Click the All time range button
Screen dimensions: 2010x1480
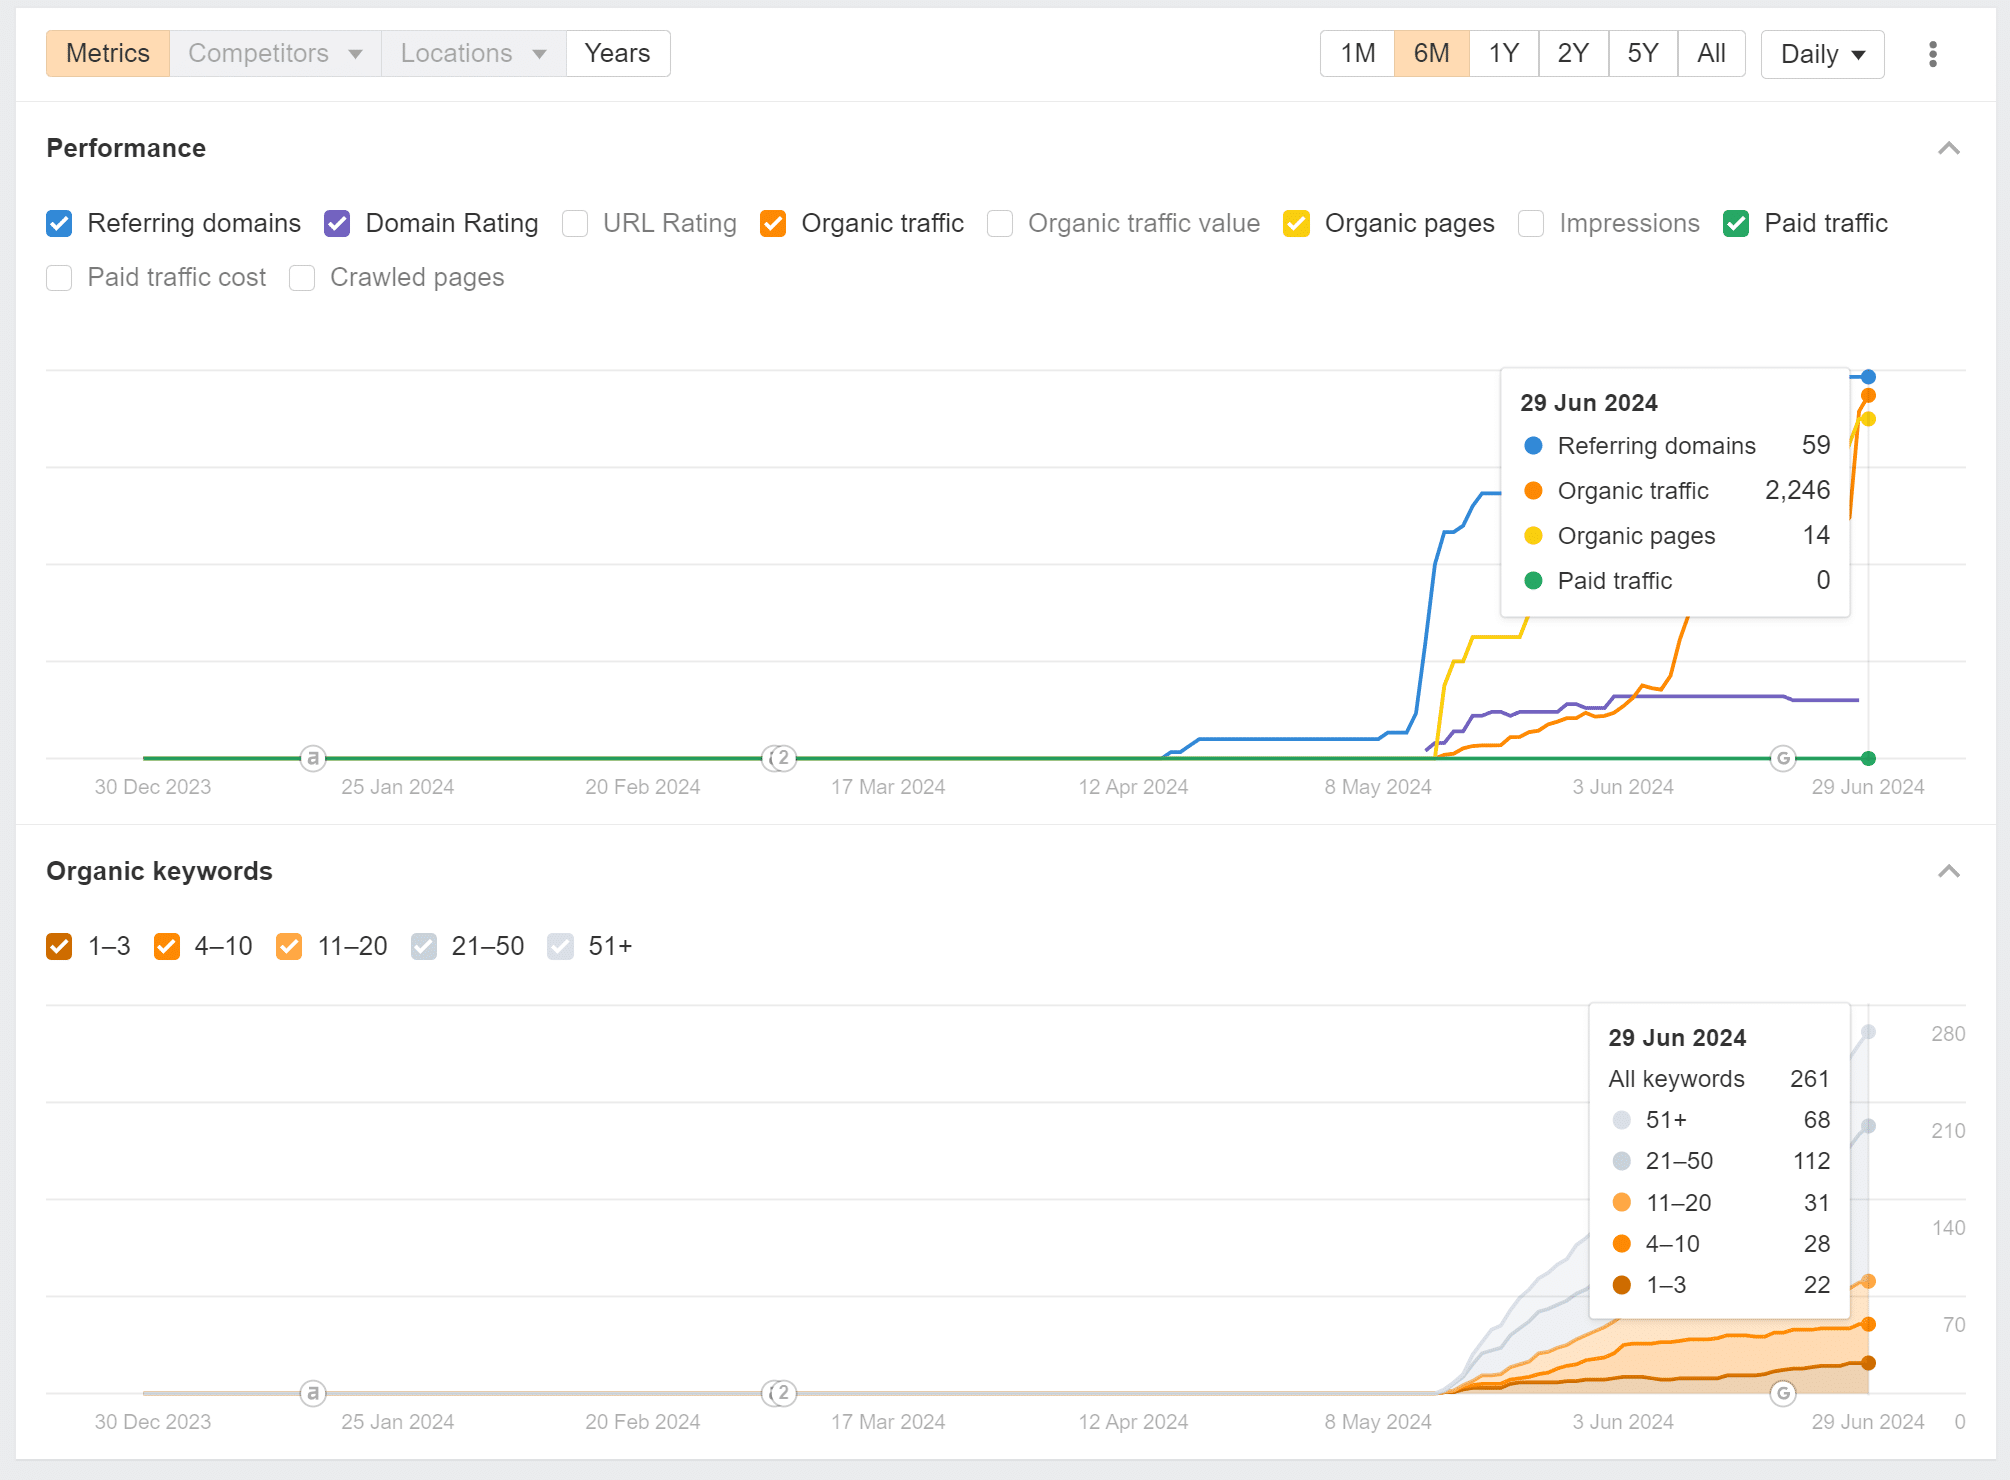(1710, 53)
